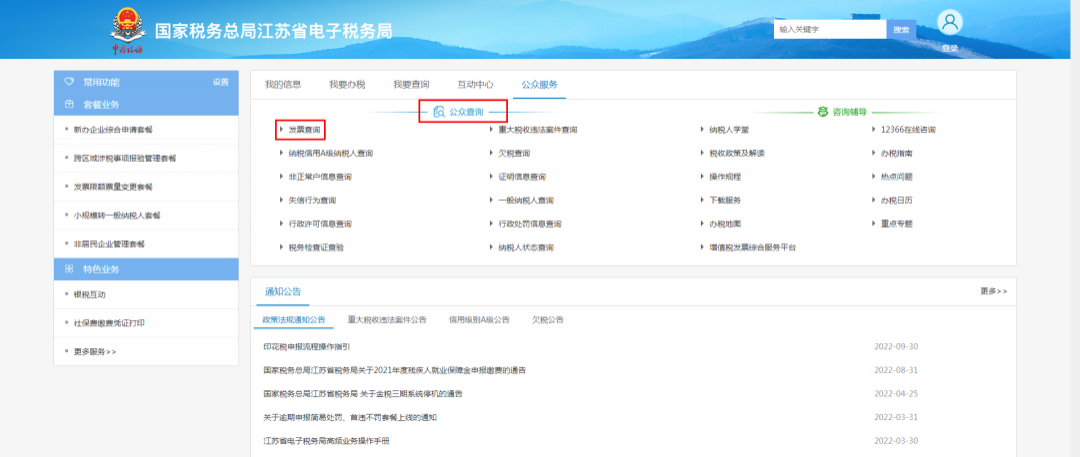Open the 发票查询 link

[304, 130]
